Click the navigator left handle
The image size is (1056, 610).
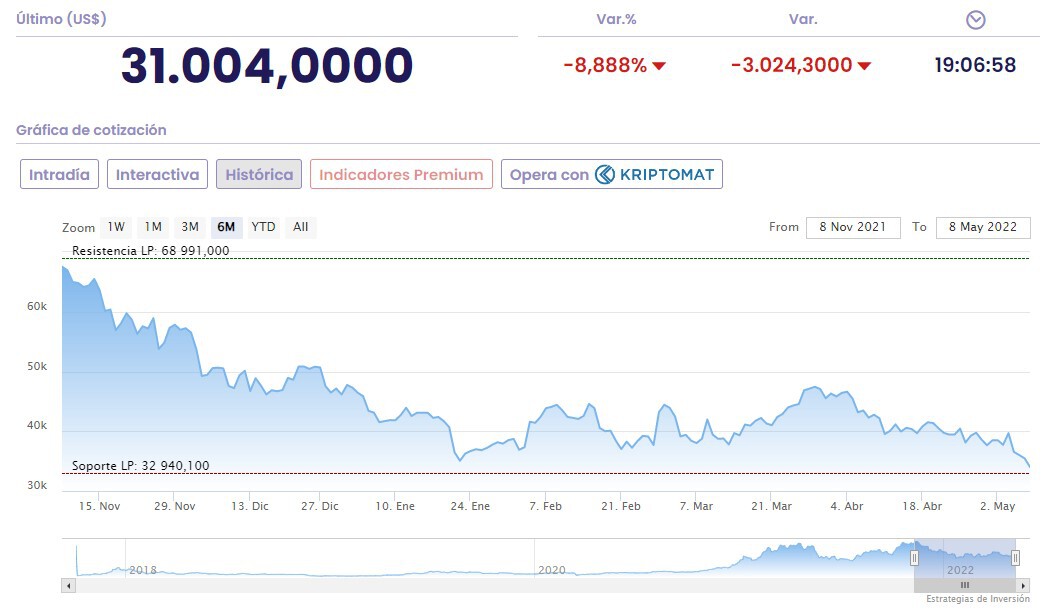914,557
